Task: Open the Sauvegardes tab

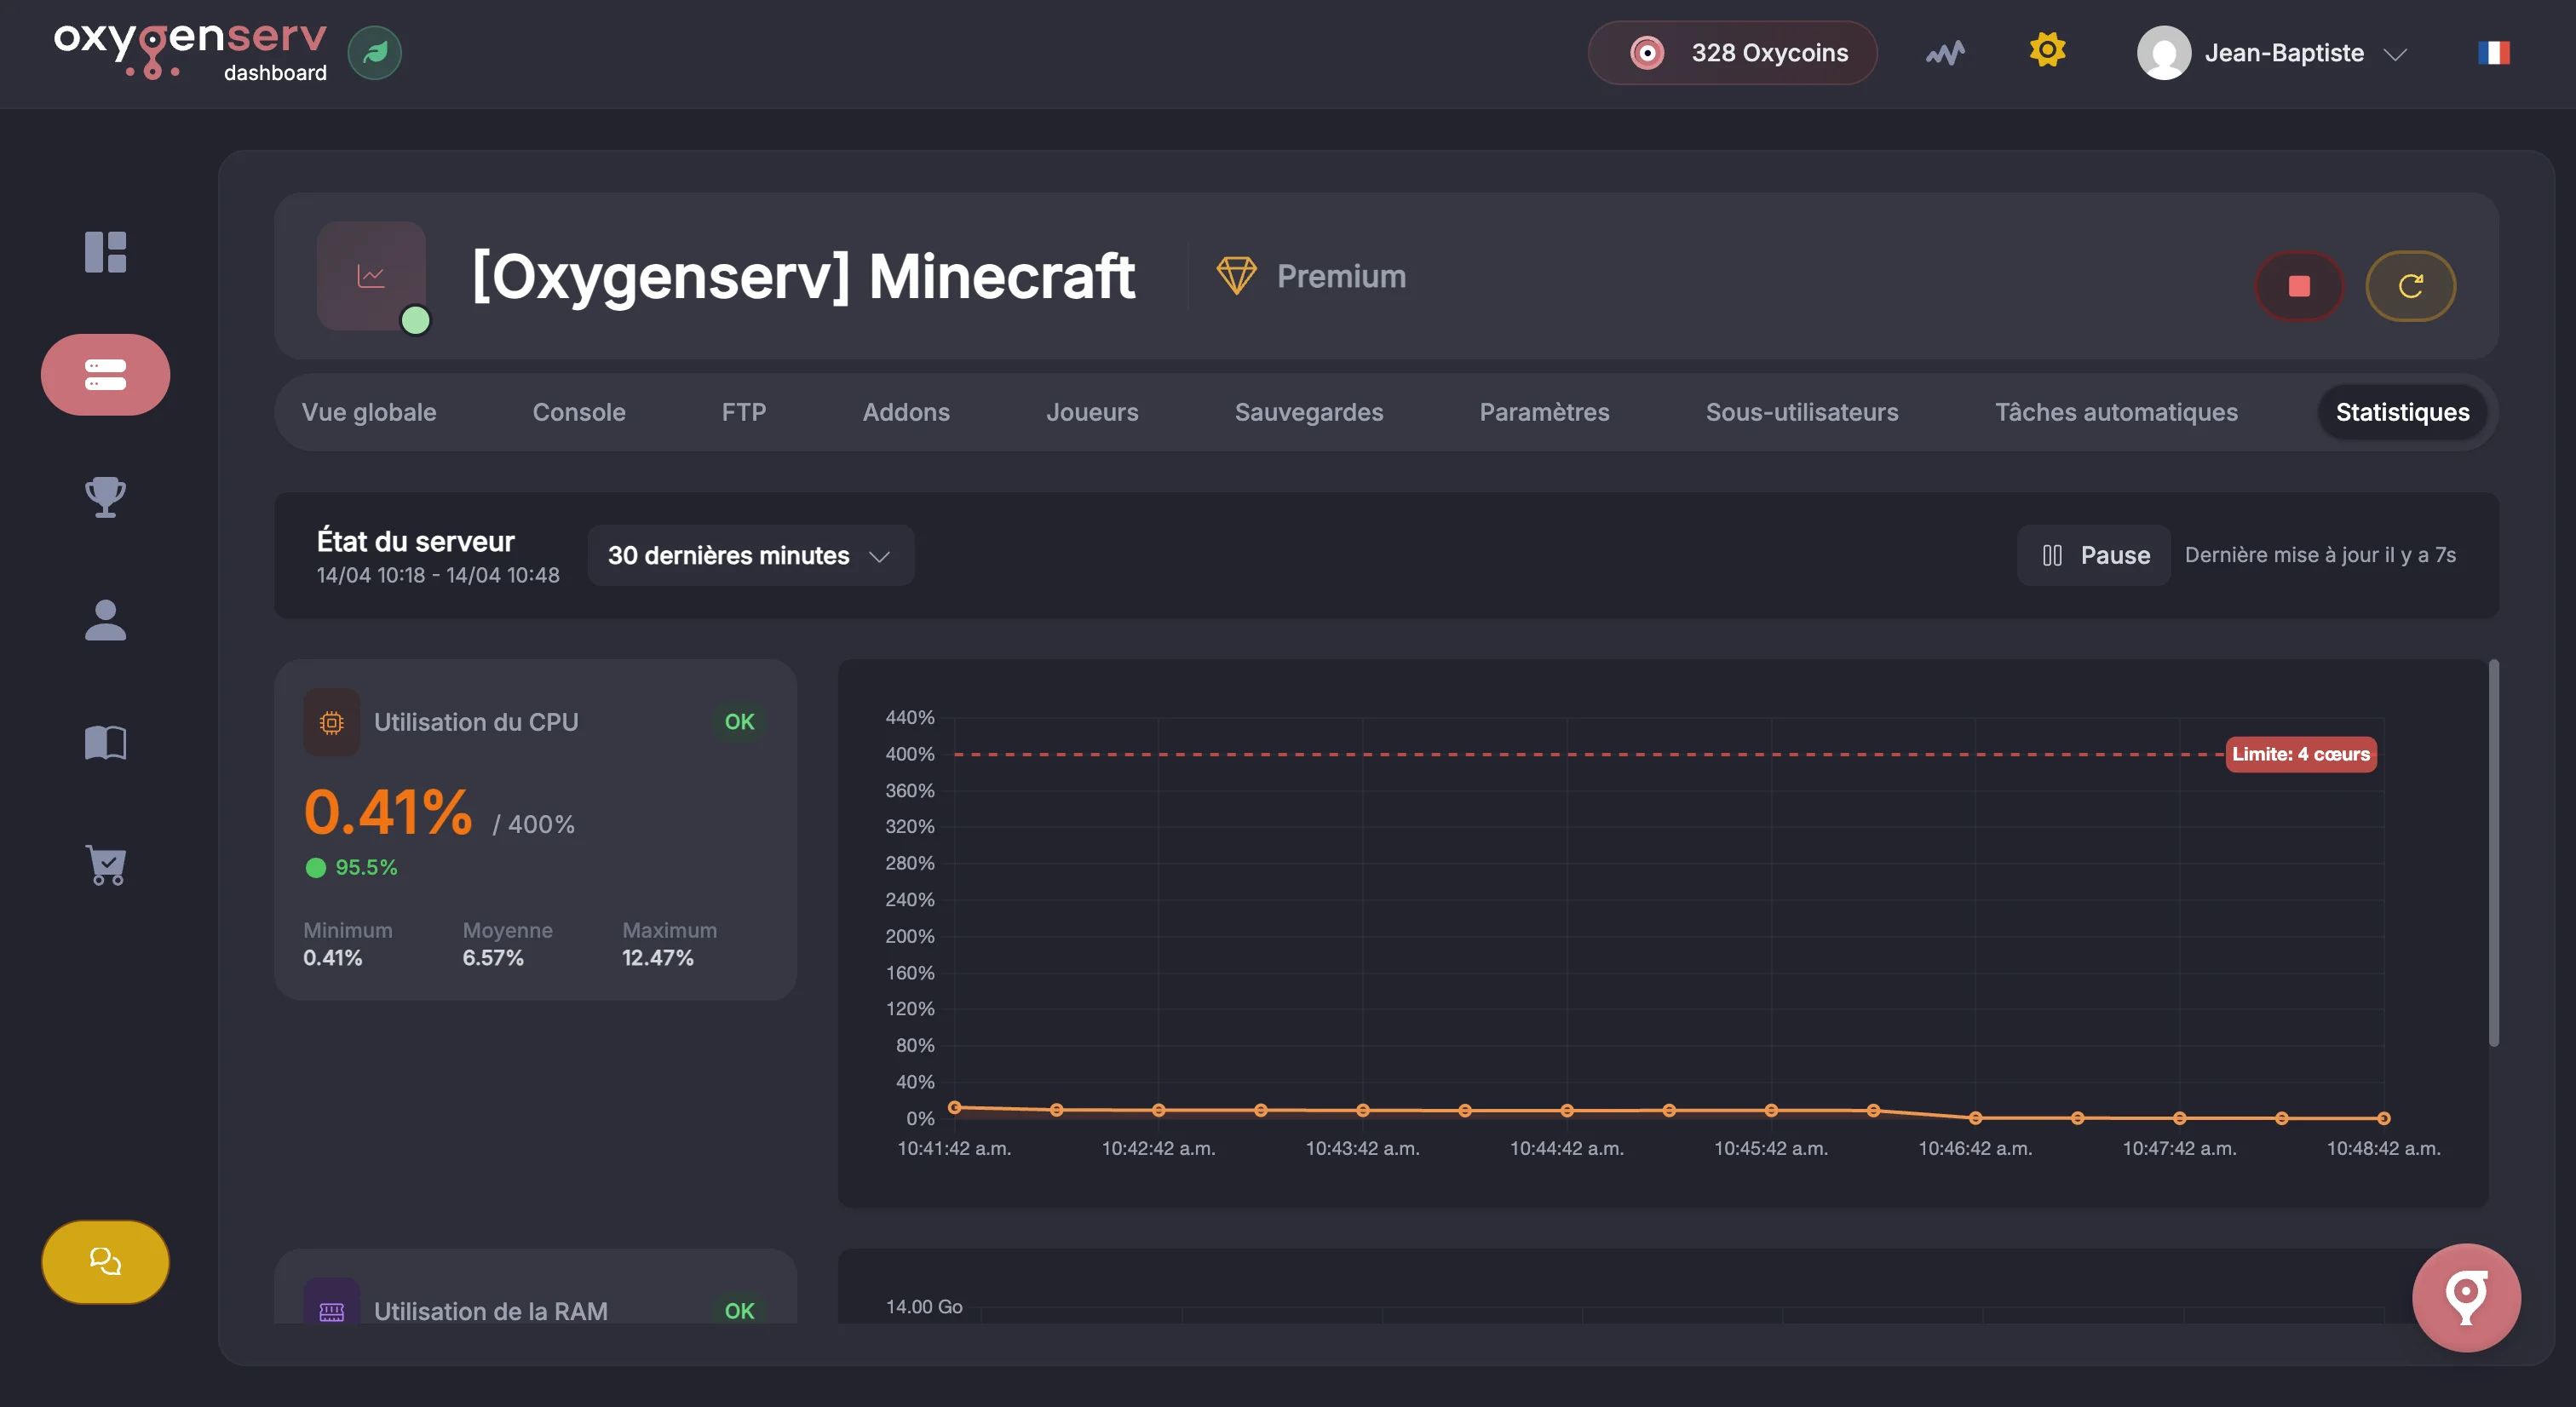Action: [1308, 412]
